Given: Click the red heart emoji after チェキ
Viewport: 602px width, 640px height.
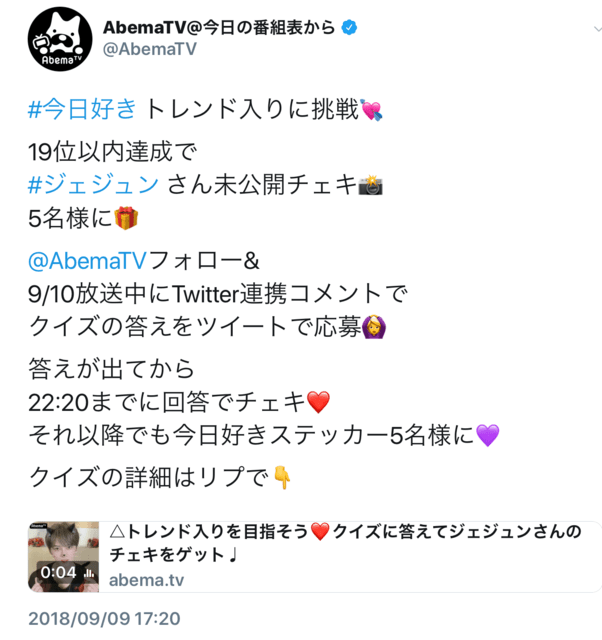Looking at the screenshot, I should pyautogui.click(x=318, y=402).
